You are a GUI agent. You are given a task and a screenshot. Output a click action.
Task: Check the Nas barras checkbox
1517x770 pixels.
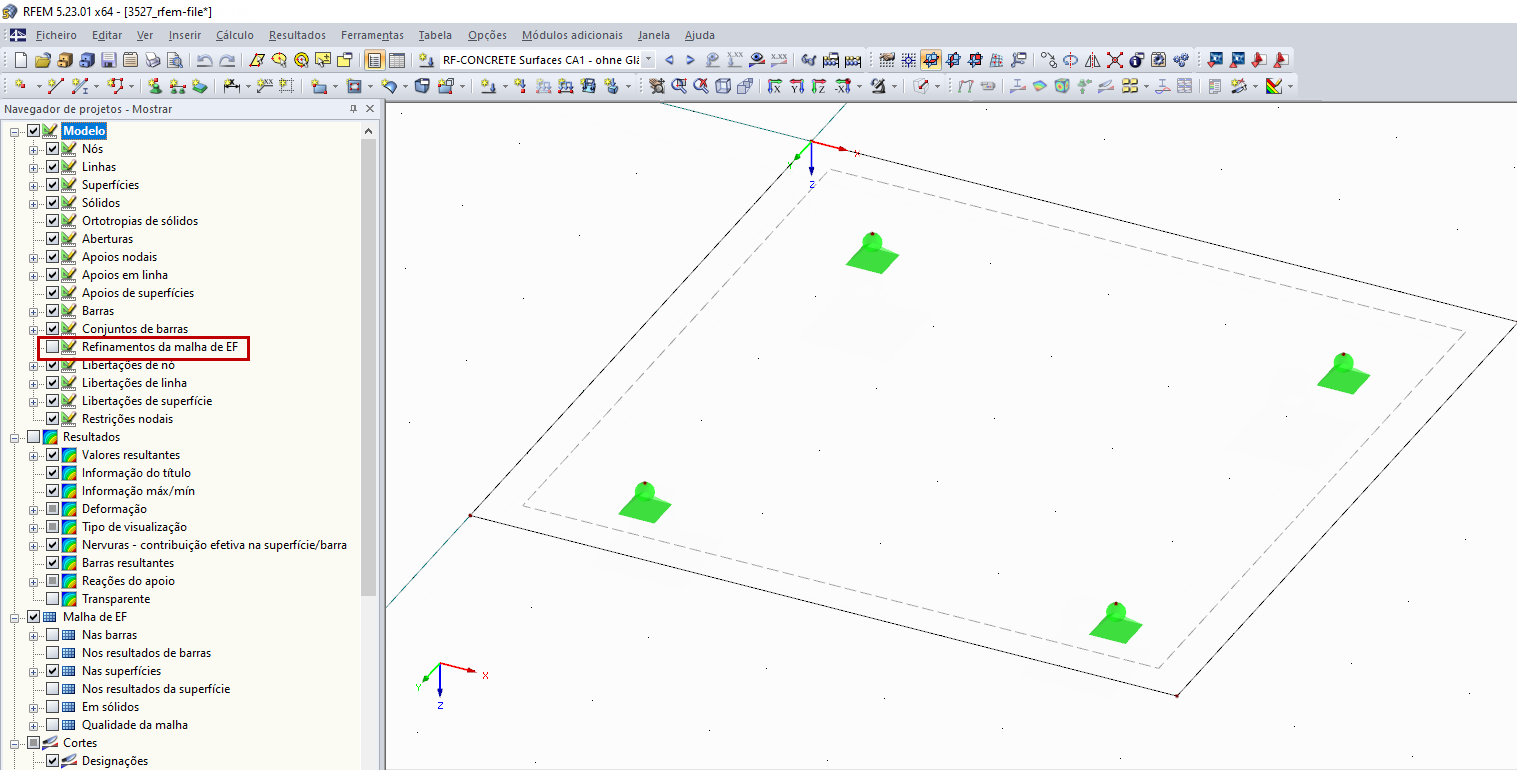[52, 635]
